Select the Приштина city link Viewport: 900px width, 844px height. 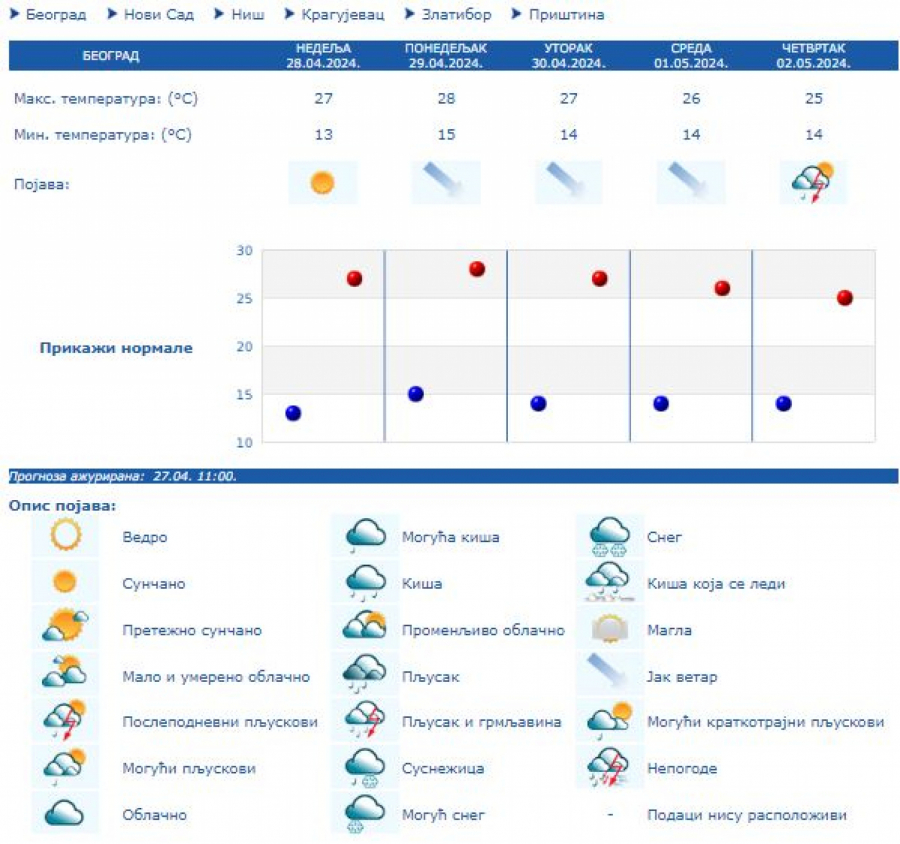565,15
